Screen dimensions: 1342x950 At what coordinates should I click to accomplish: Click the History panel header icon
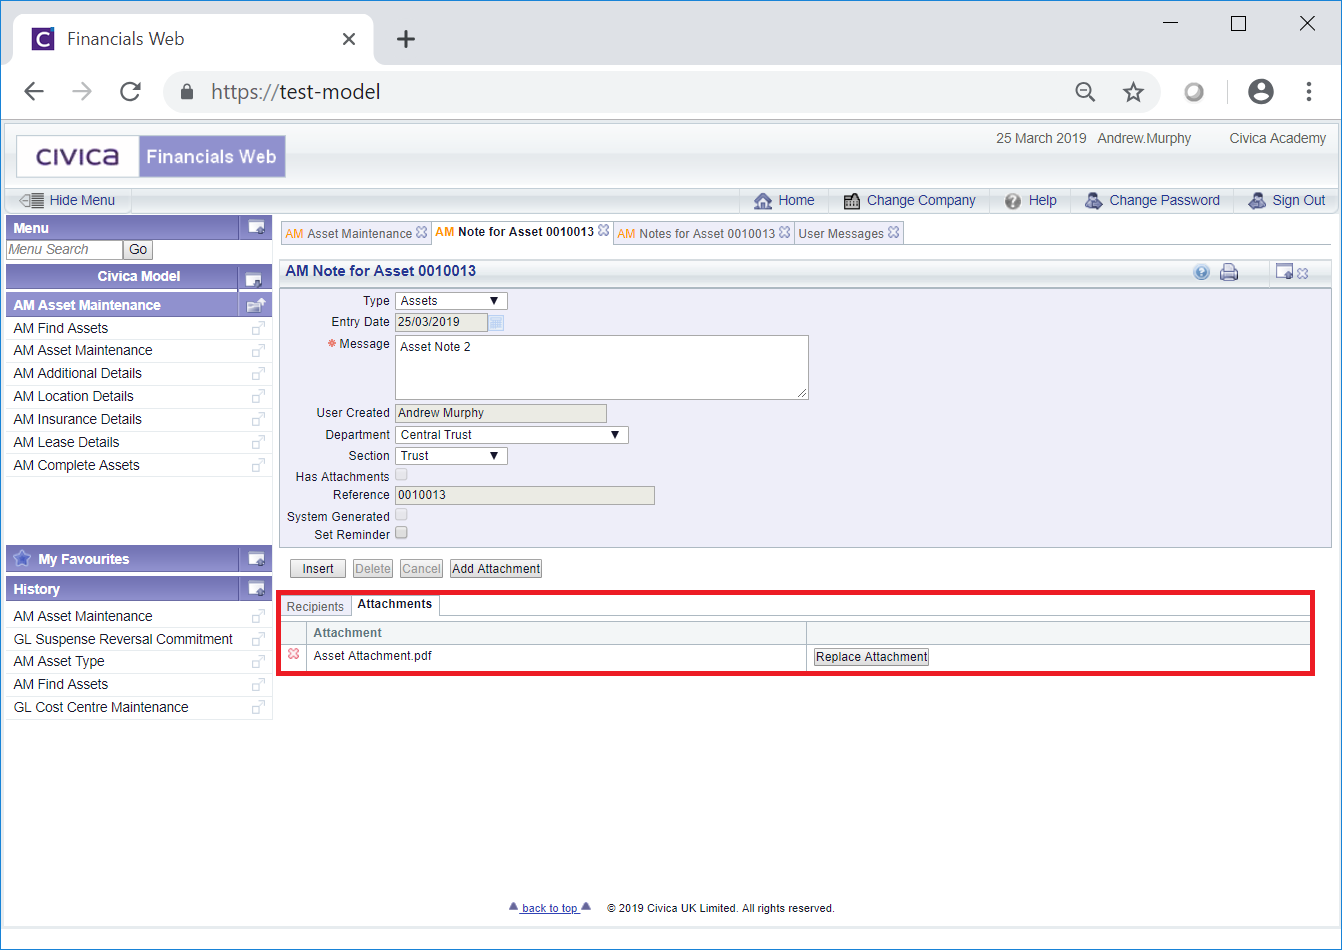tap(256, 589)
